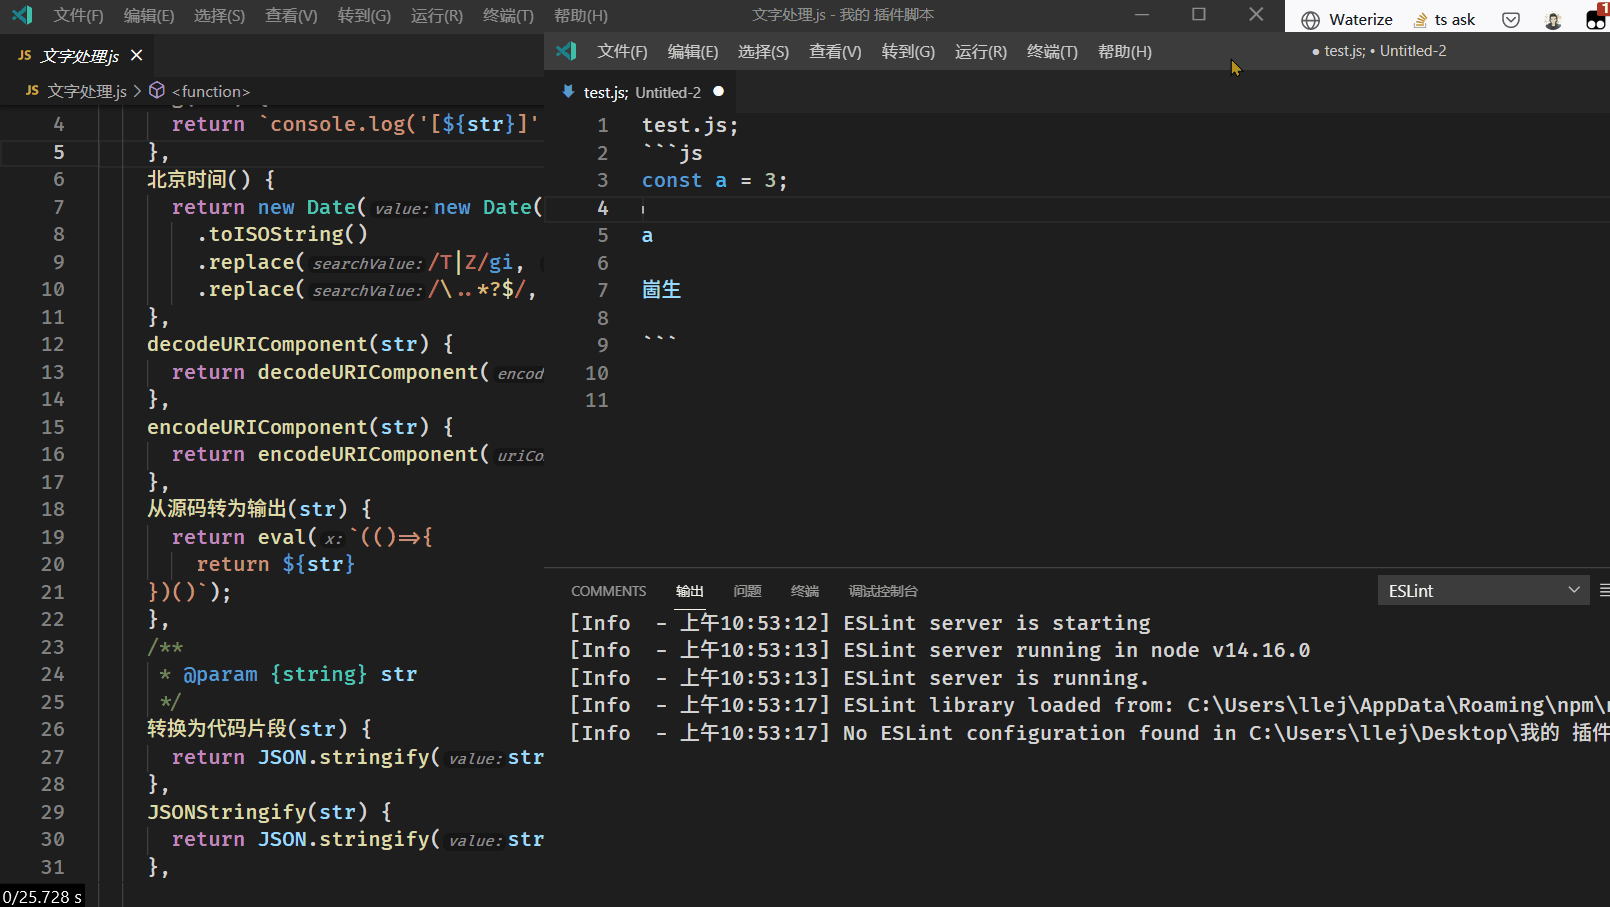1610x907 pixels.
Task: Open 编辑(E) menu in the Untitled-2 window
Action: pyautogui.click(x=693, y=52)
